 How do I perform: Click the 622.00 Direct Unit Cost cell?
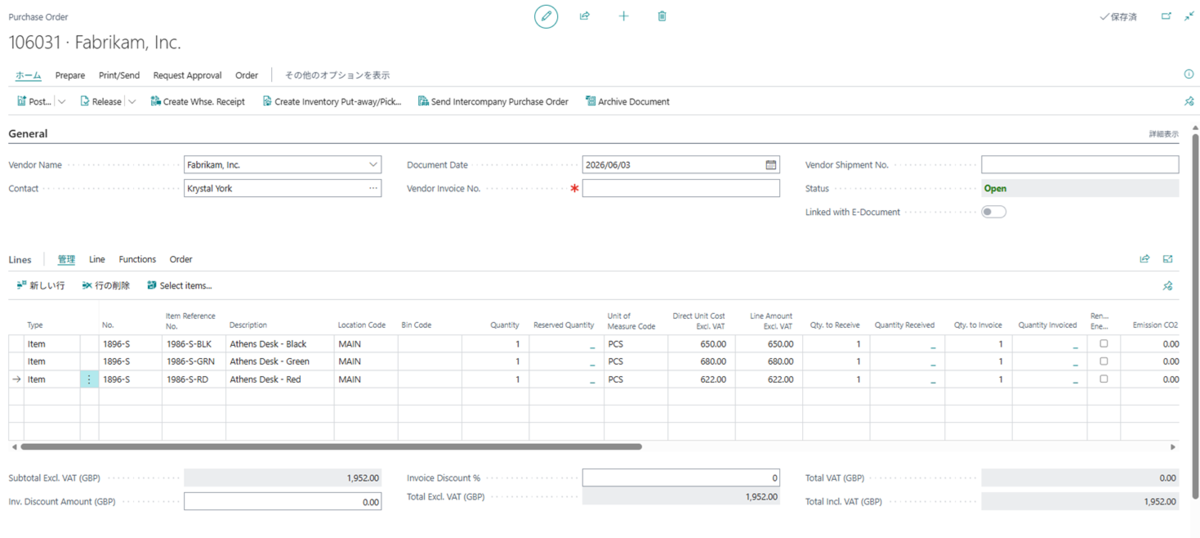click(702, 379)
